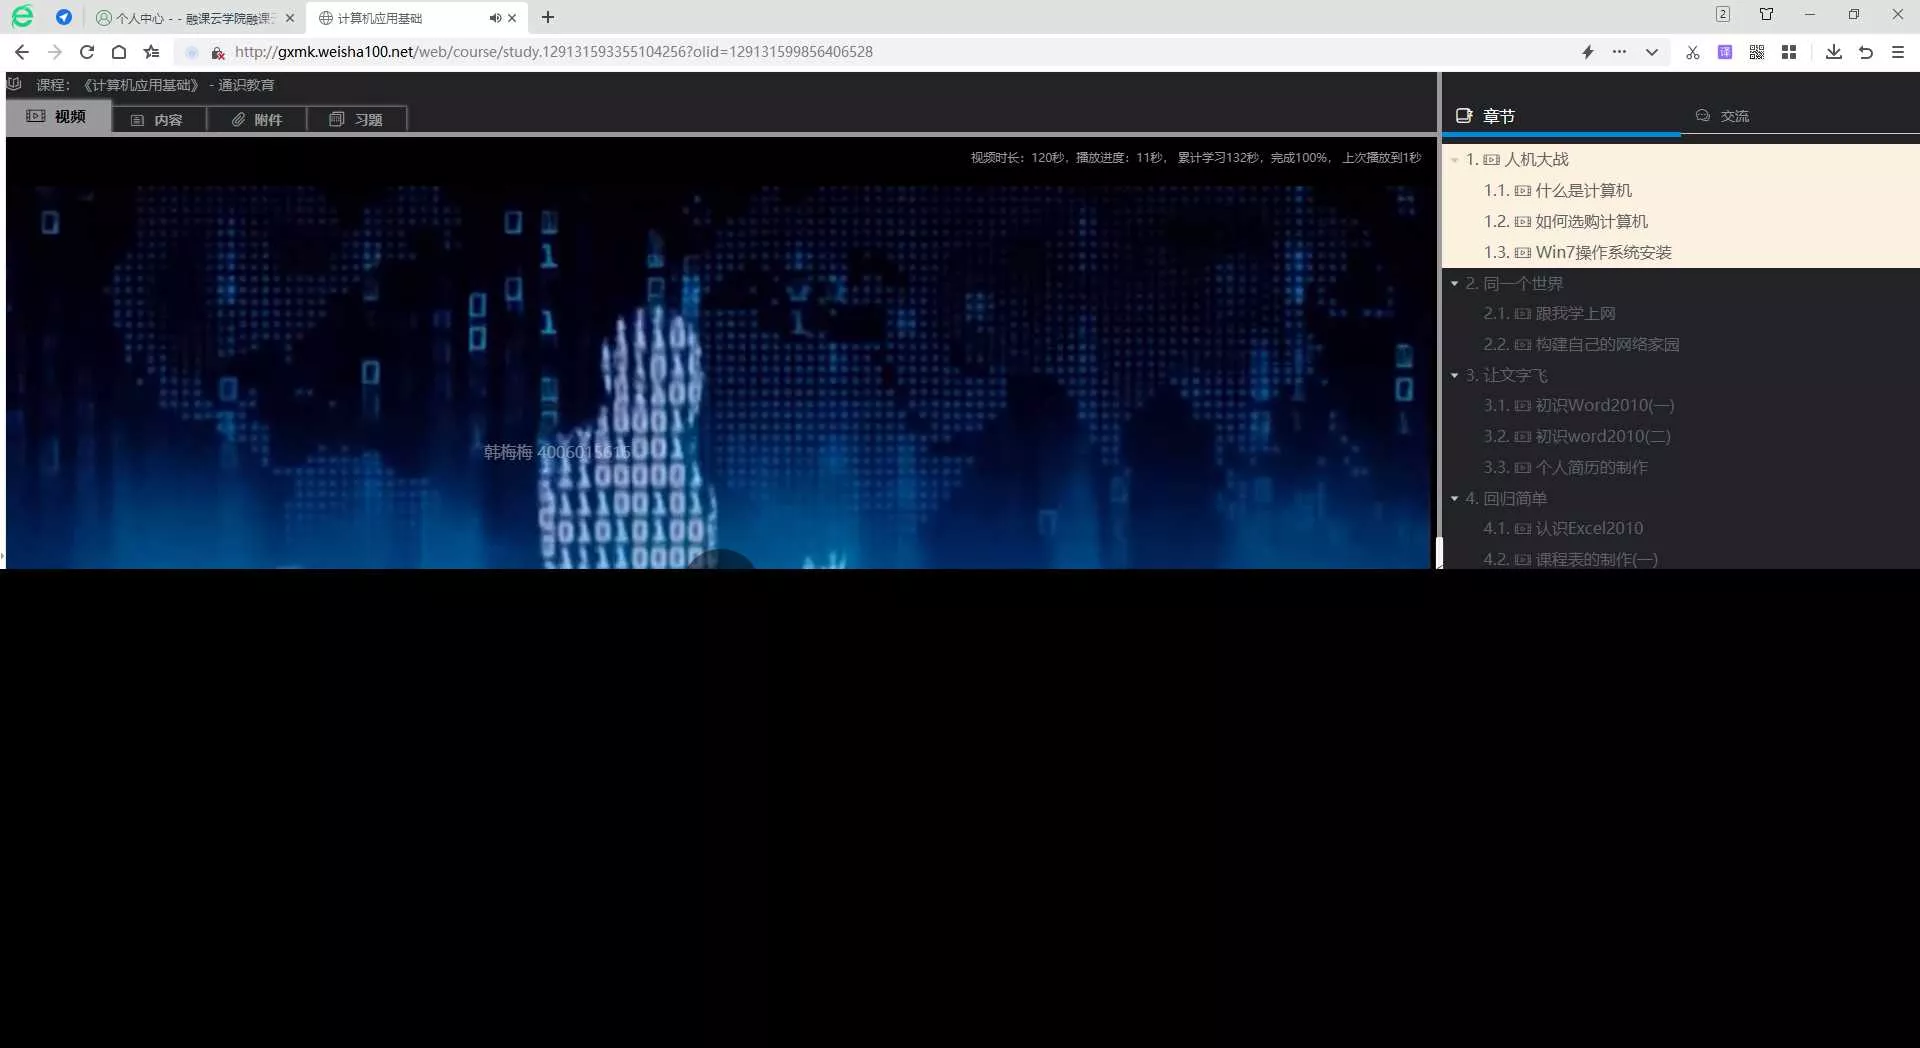Collapse chapter 3 让文字飞

[1455, 376]
